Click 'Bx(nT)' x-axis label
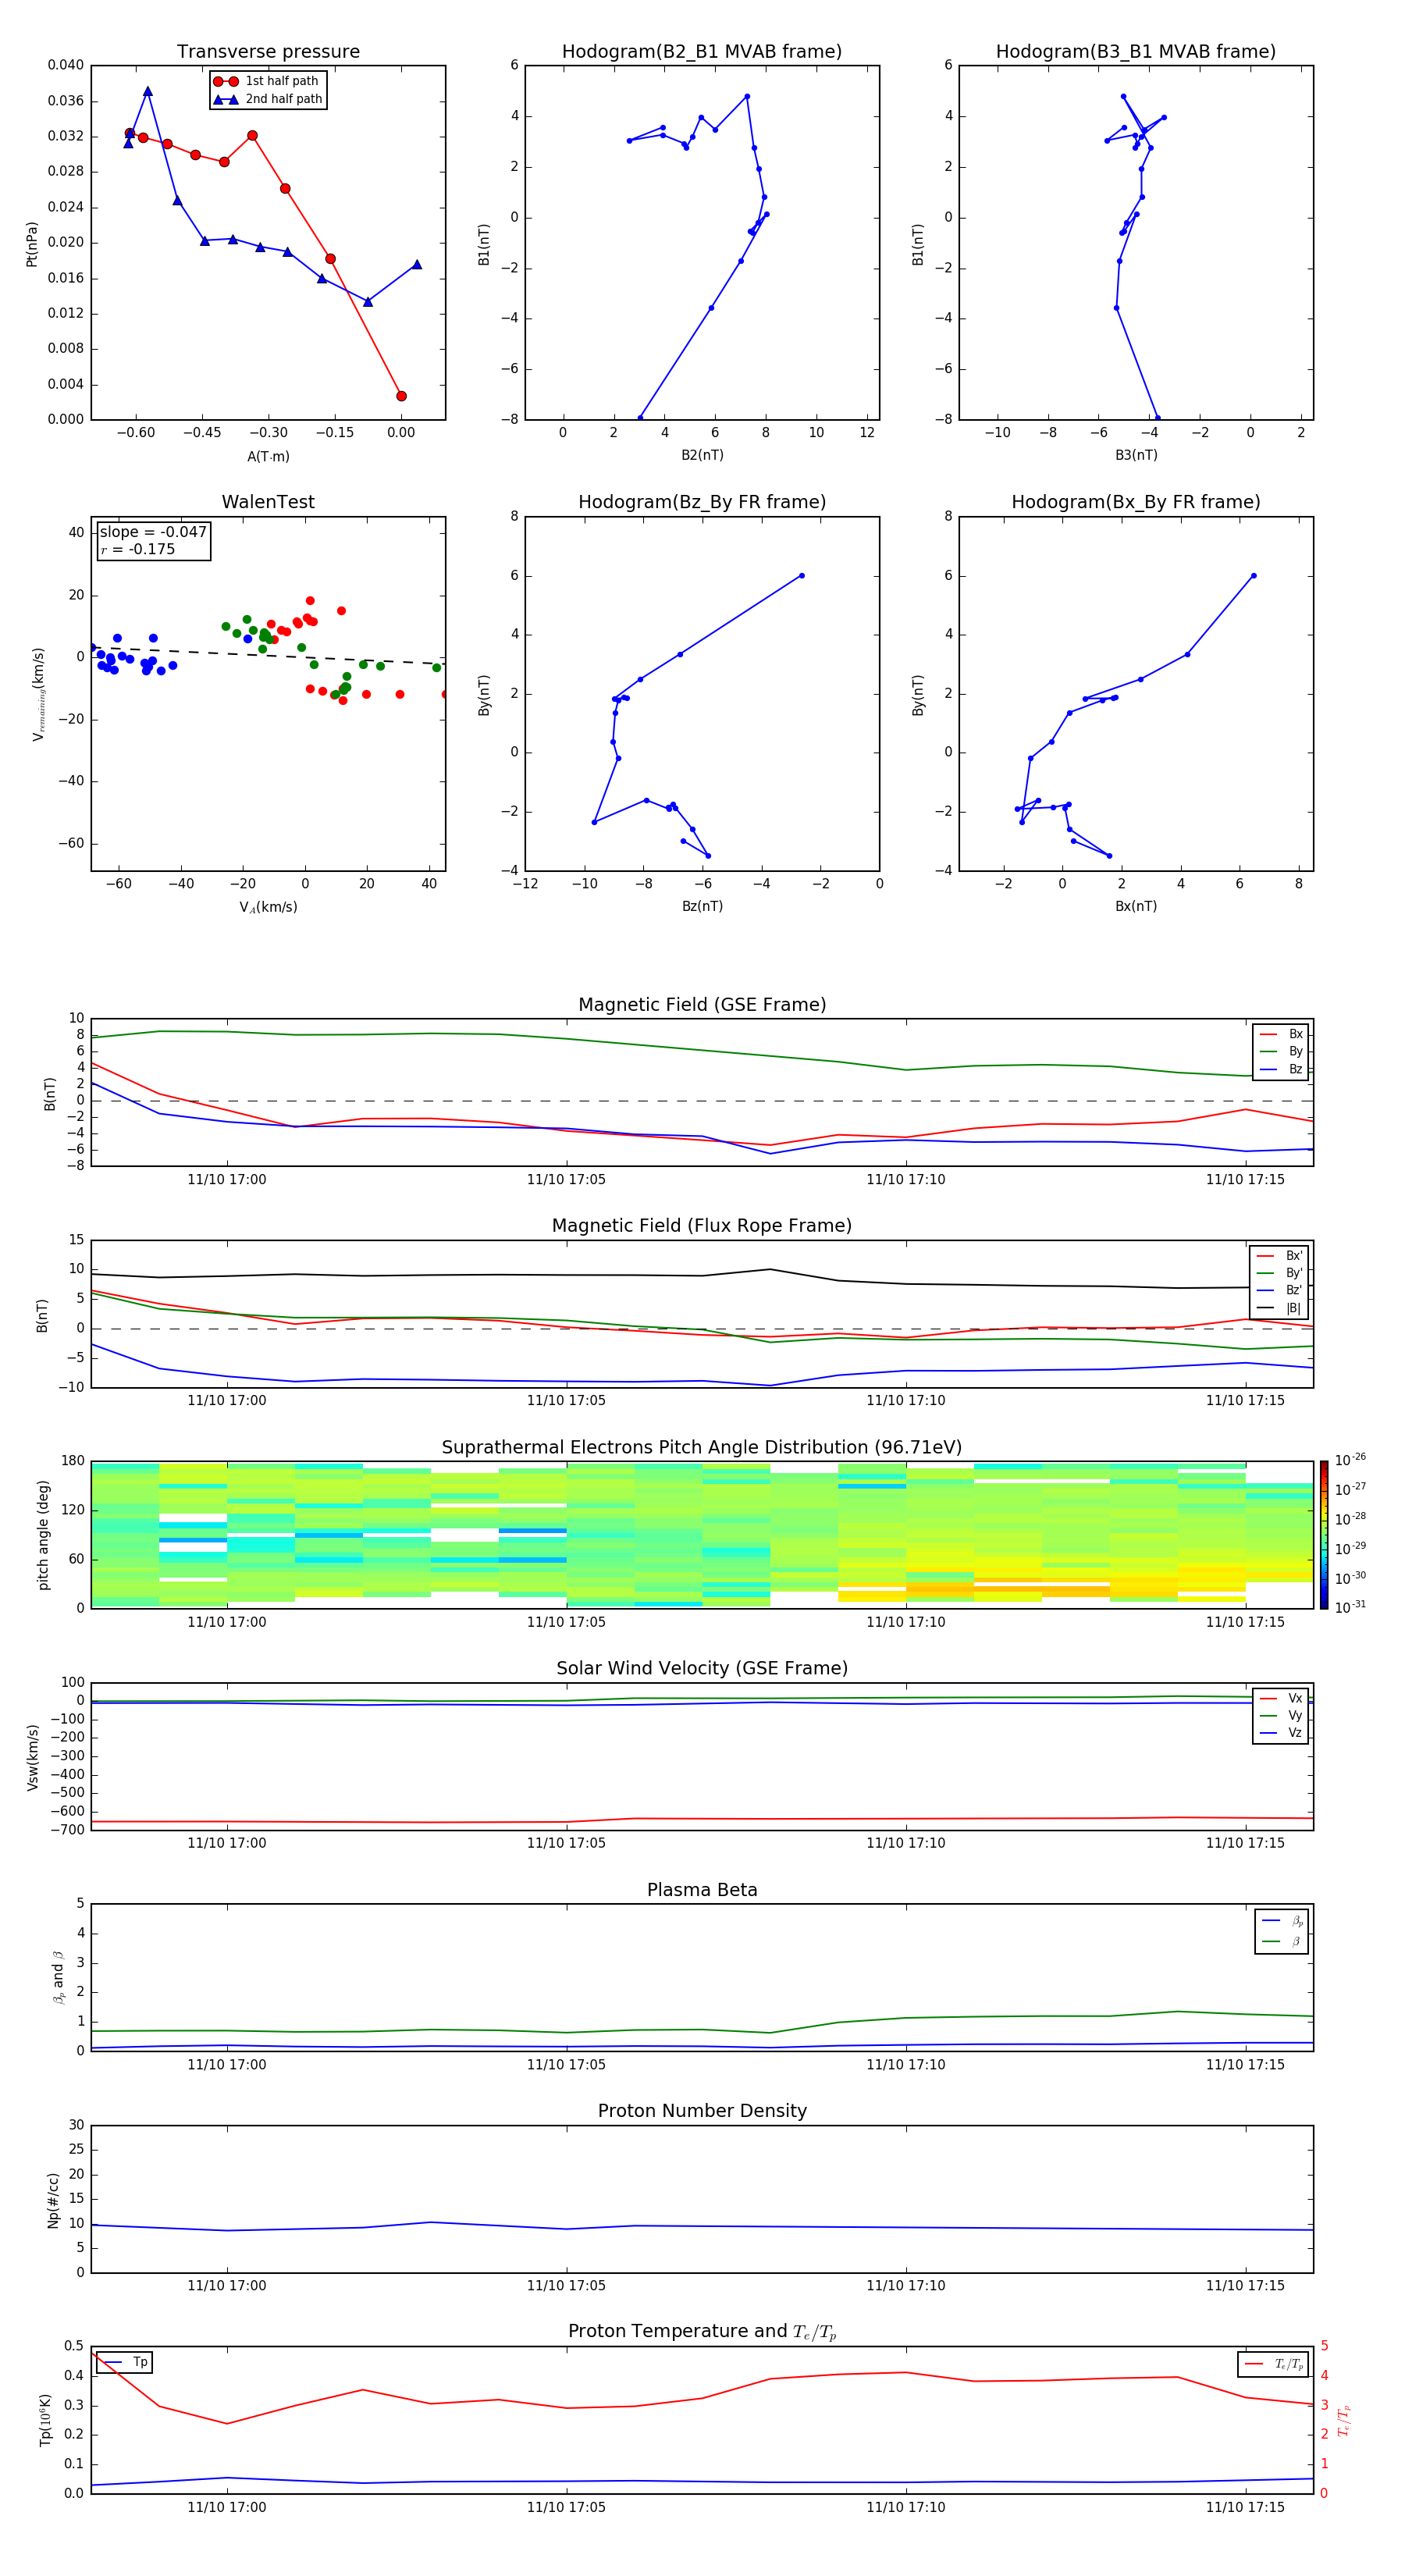 click(1136, 906)
